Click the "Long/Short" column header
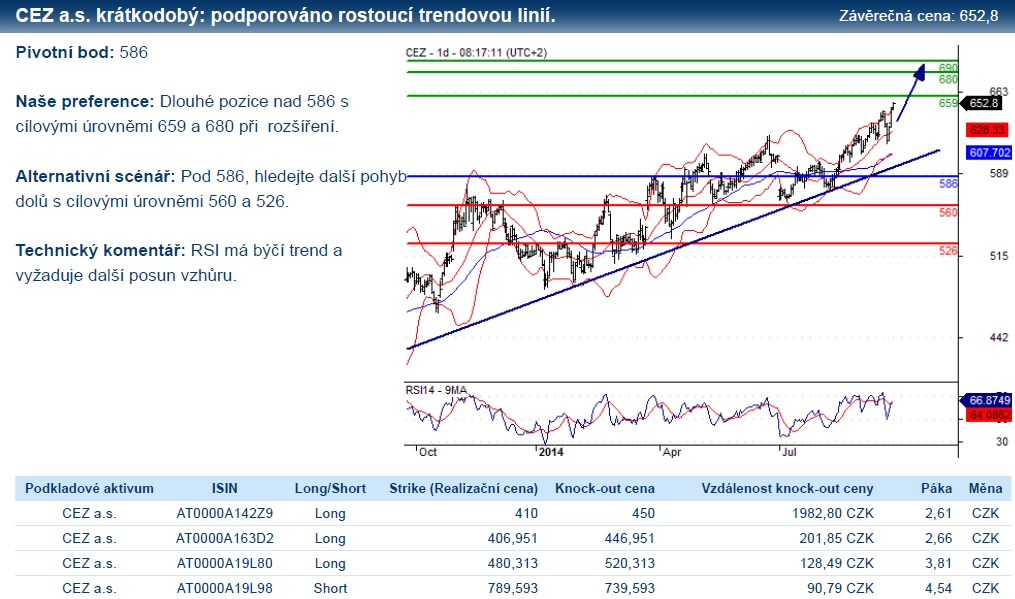This screenshot has height=599, width=1015. click(330, 488)
